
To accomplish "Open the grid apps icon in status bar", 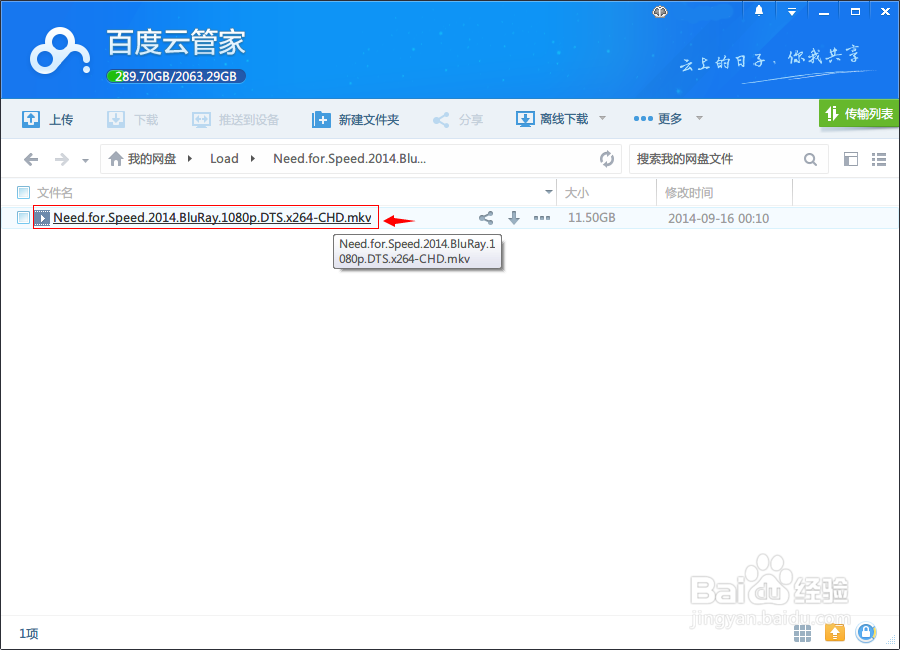I will tap(802, 633).
